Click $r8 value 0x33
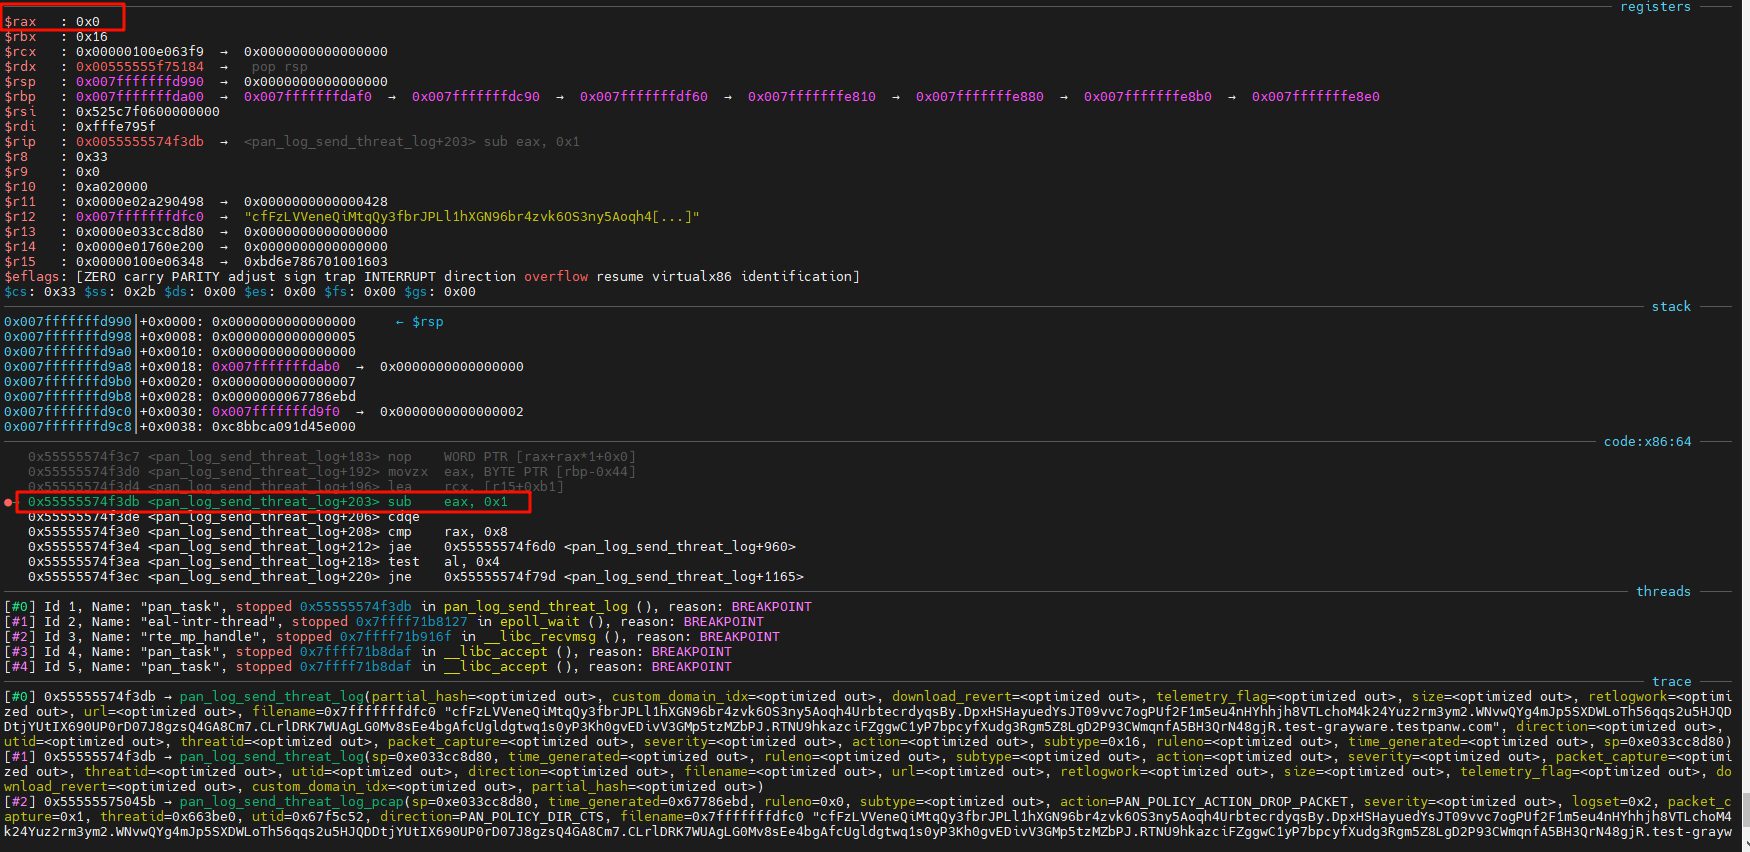Screen dimensions: 1750x852 tap(92, 156)
